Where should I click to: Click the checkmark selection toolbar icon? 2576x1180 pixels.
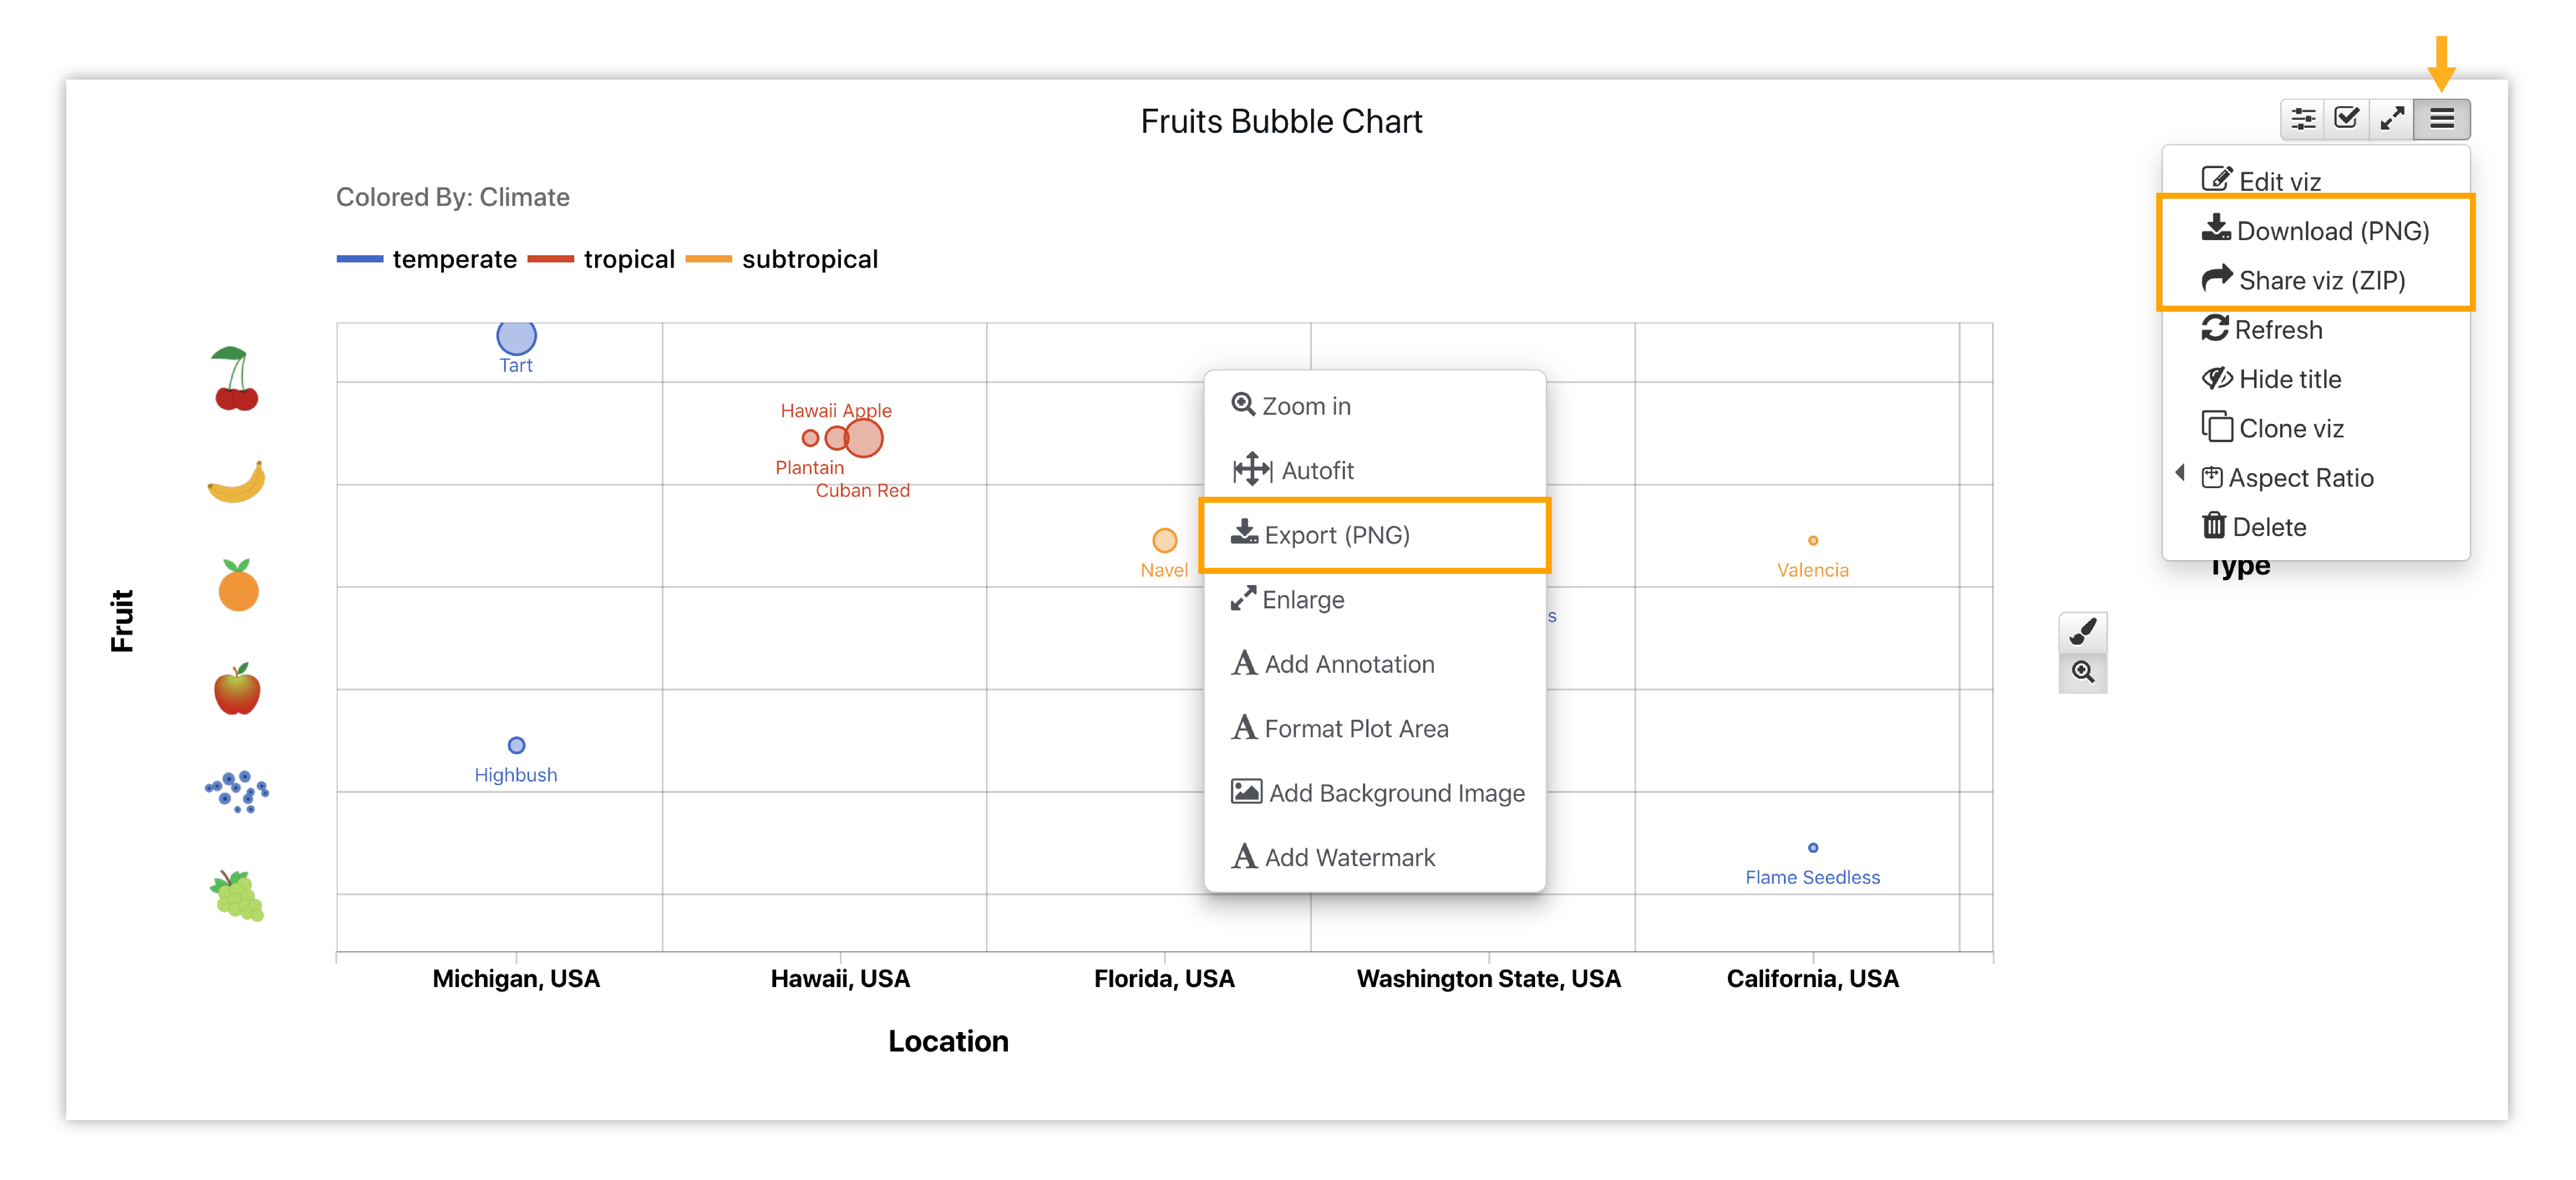click(2347, 119)
